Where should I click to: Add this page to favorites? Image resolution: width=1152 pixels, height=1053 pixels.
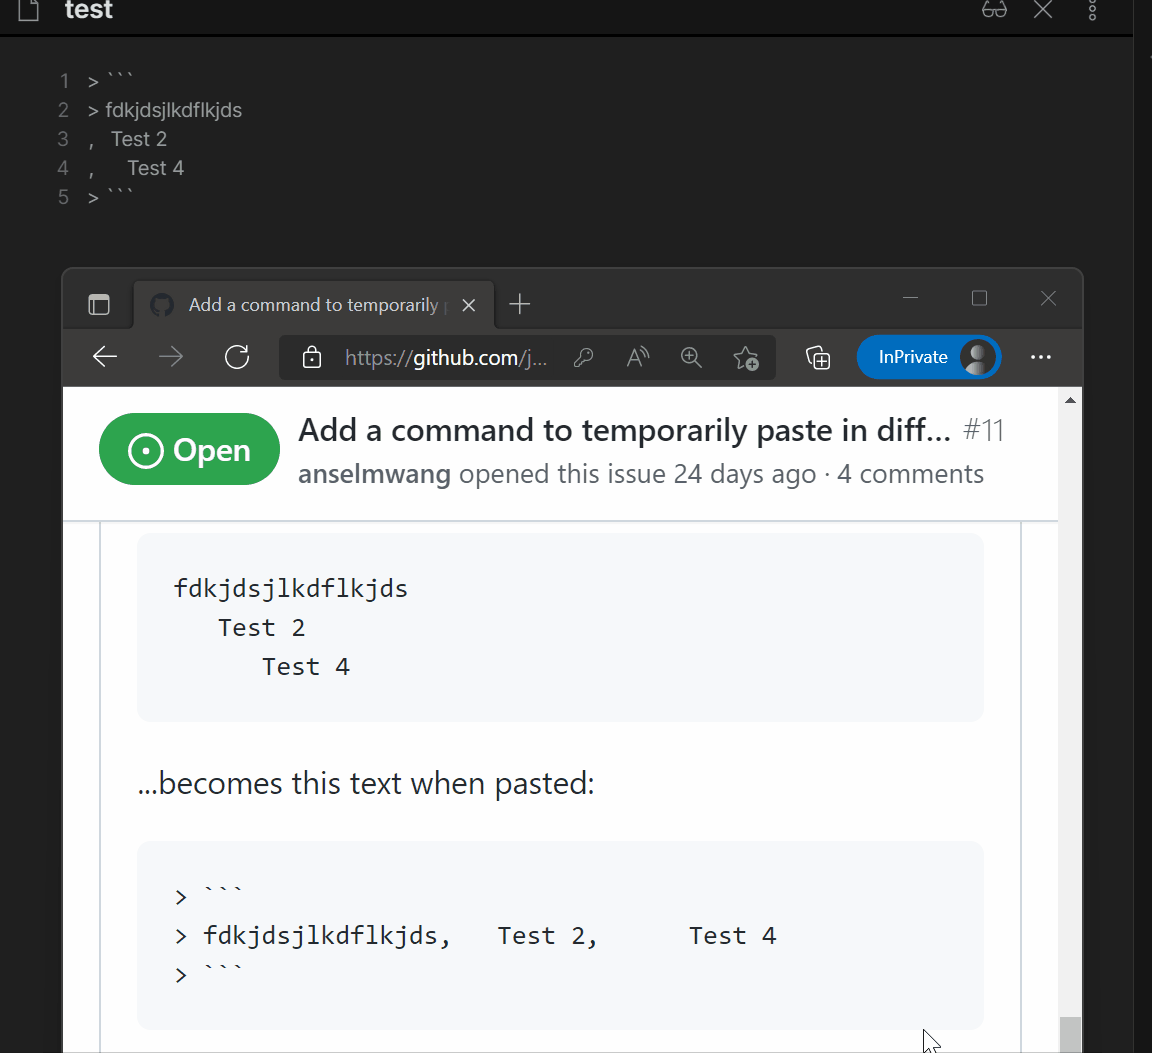pos(746,357)
